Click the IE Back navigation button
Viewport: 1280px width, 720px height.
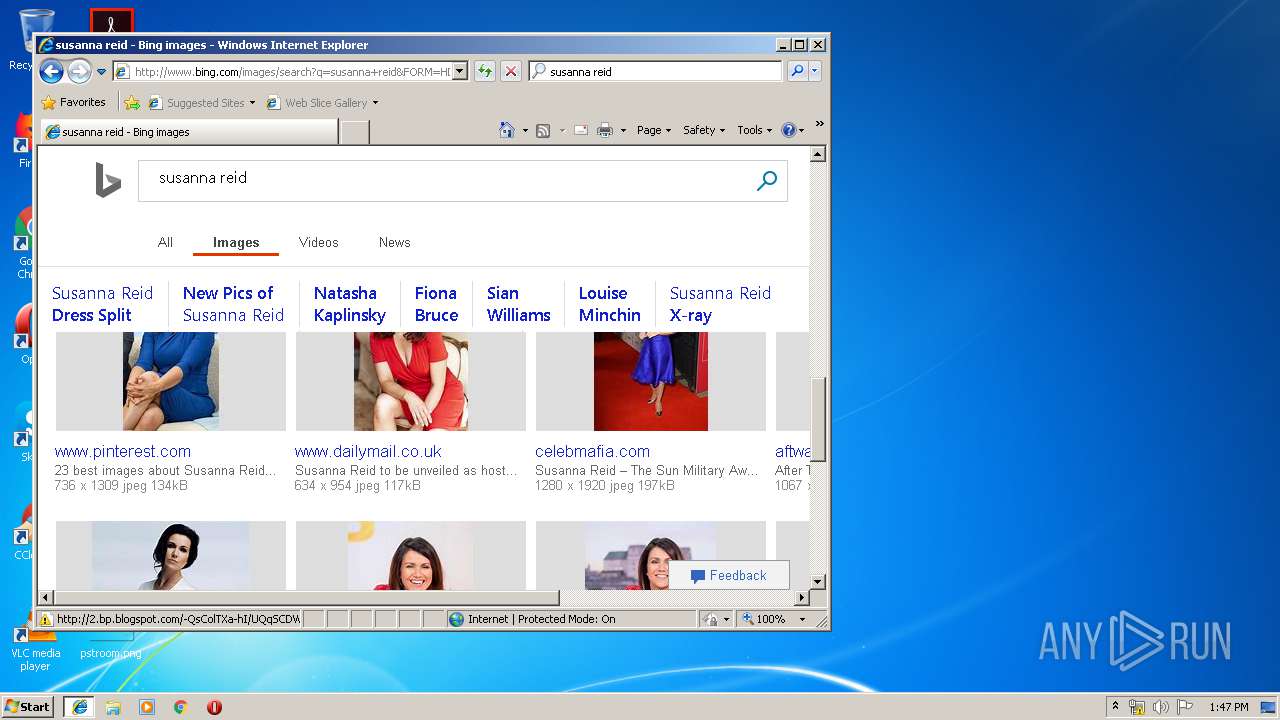click(51, 71)
